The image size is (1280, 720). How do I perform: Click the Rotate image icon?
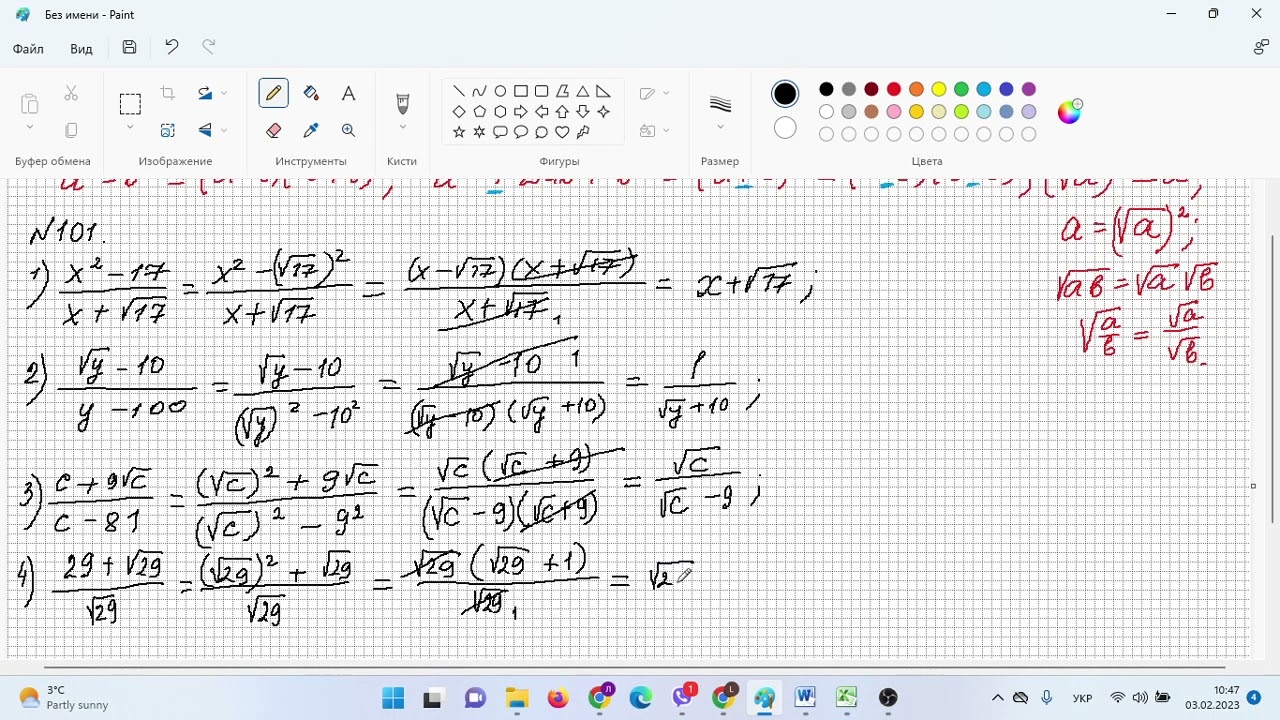point(205,93)
